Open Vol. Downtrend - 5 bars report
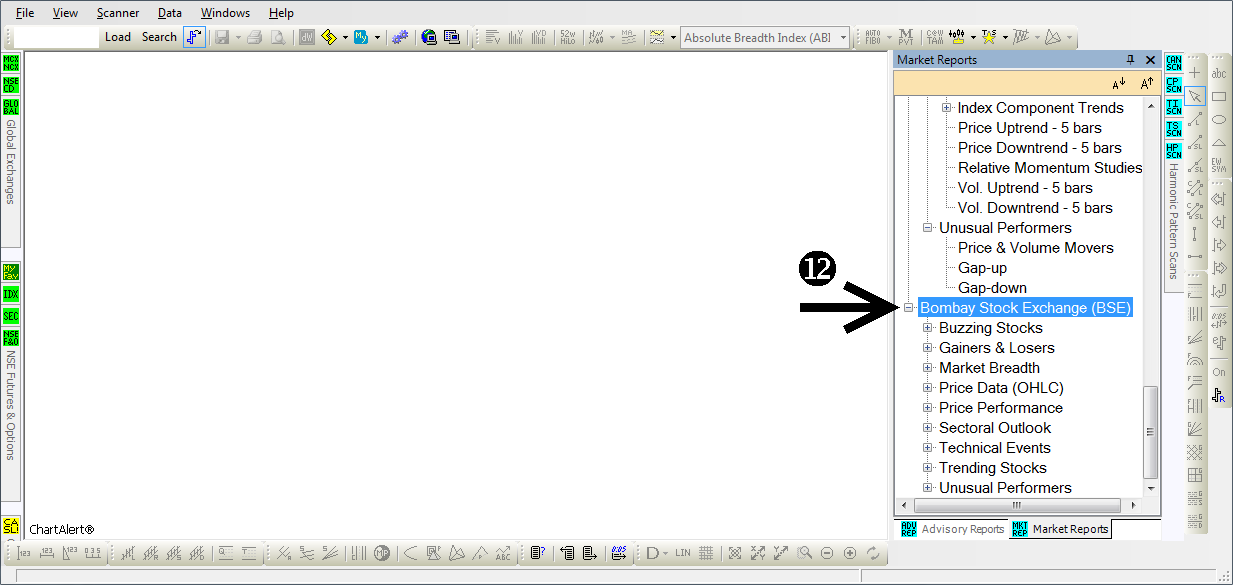 coord(1035,208)
